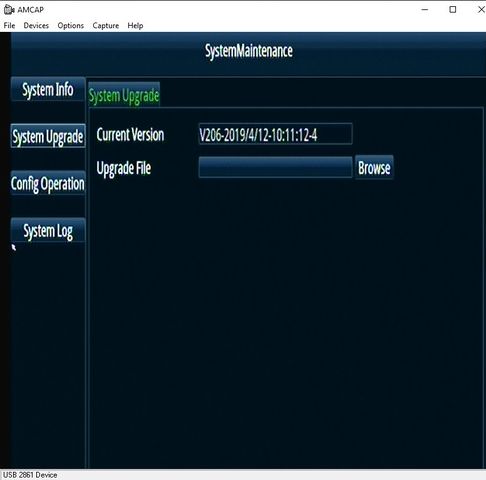Open the Help menu
The width and height of the screenshot is (486, 480).
pos(135,26)
